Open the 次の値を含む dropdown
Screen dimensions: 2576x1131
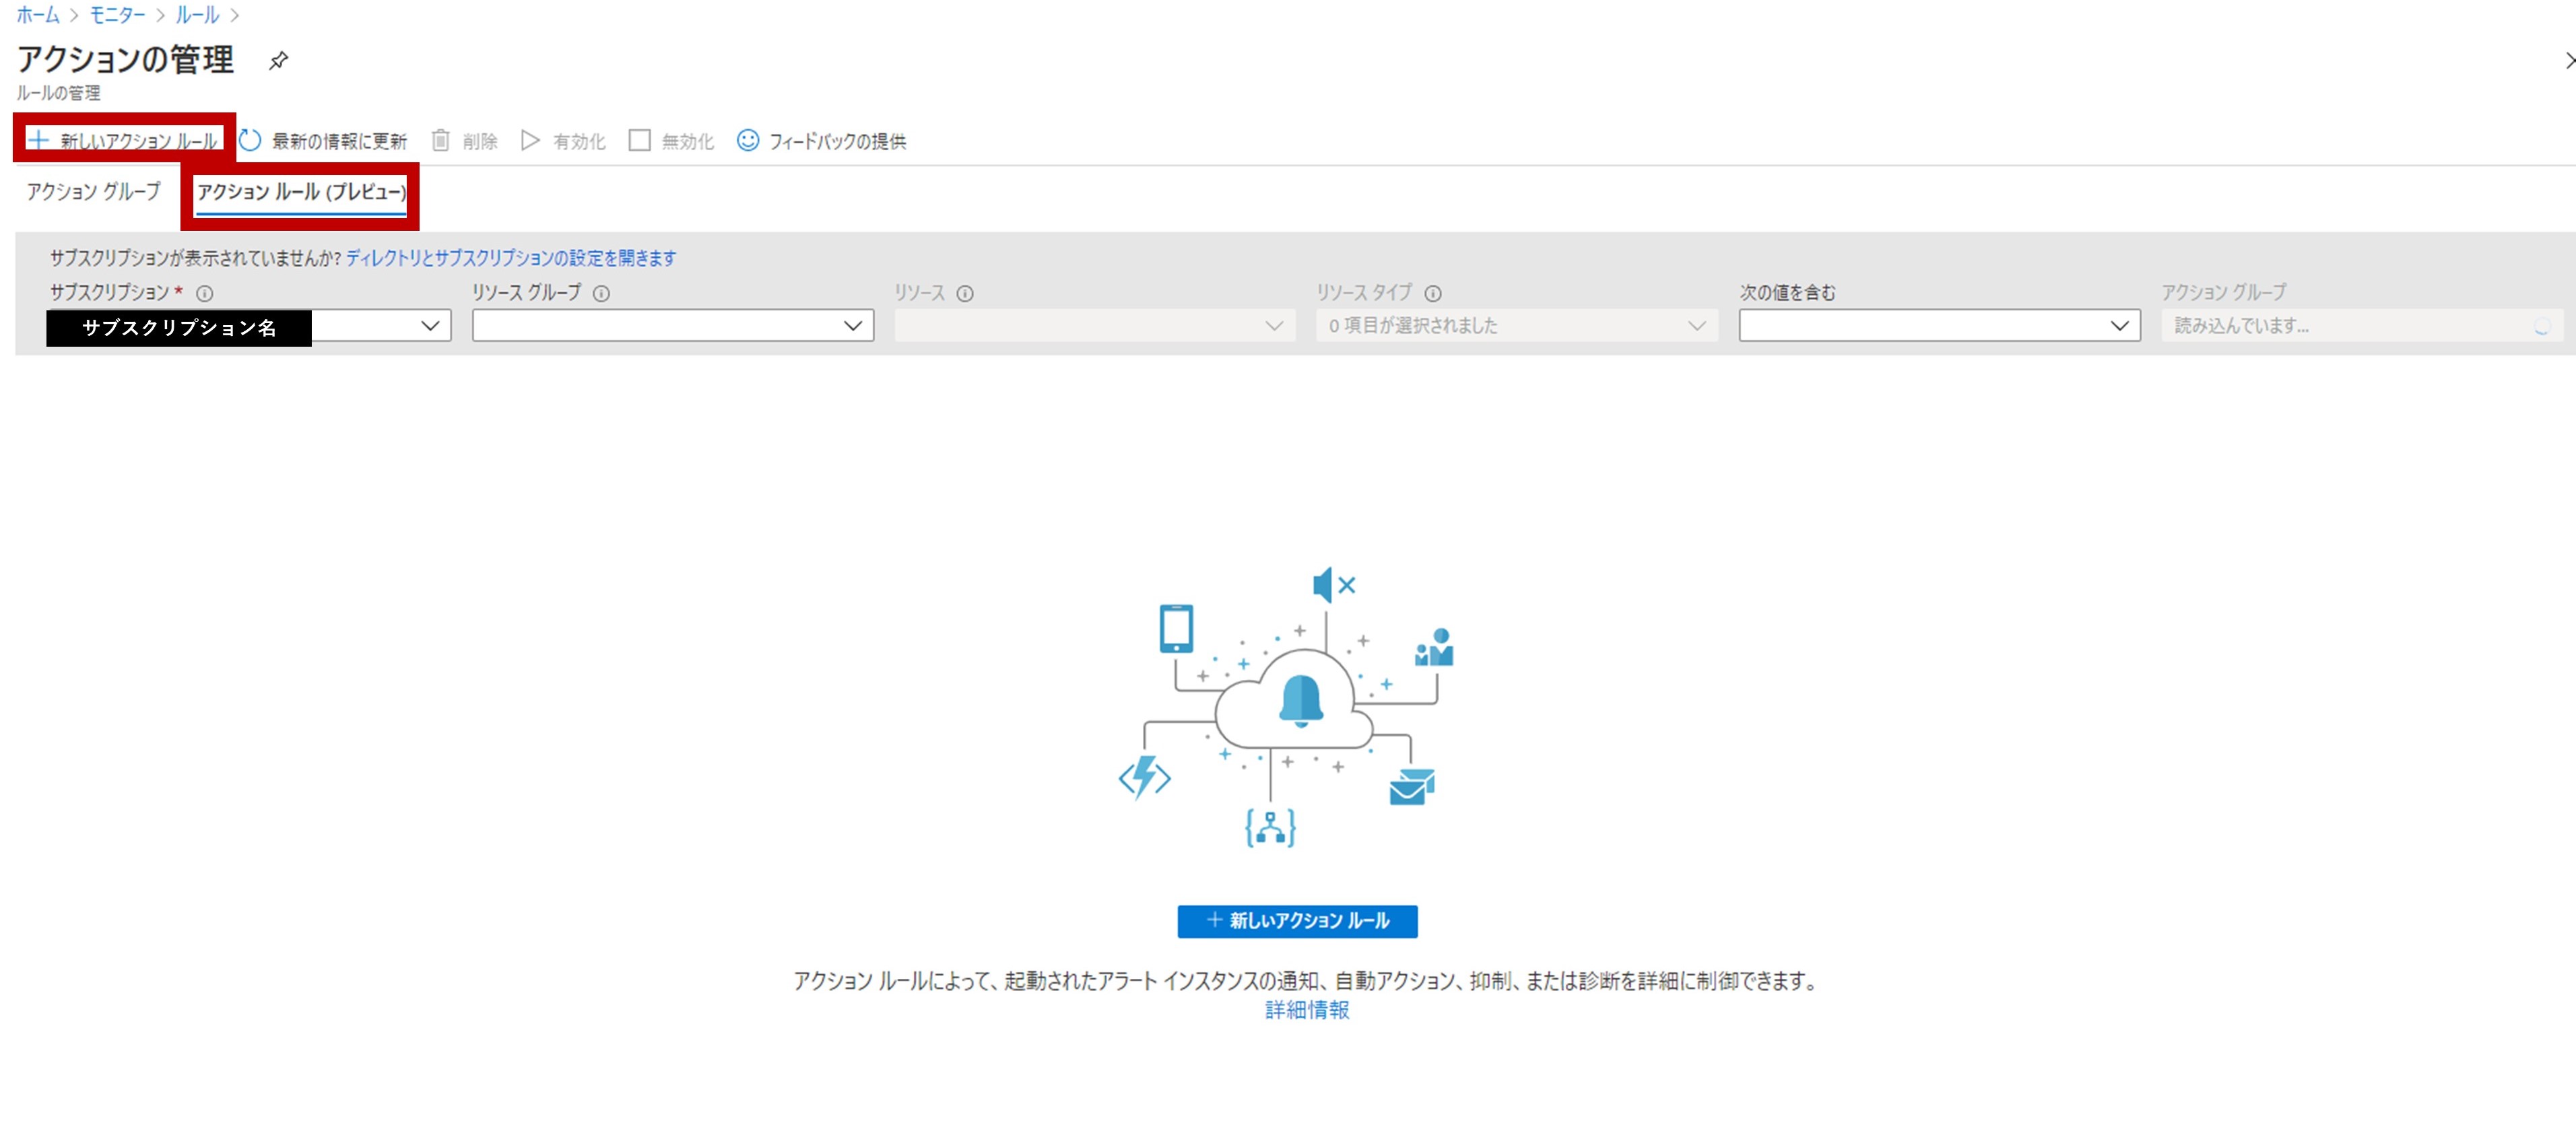pyautogui.click(x=2118, y=326)
